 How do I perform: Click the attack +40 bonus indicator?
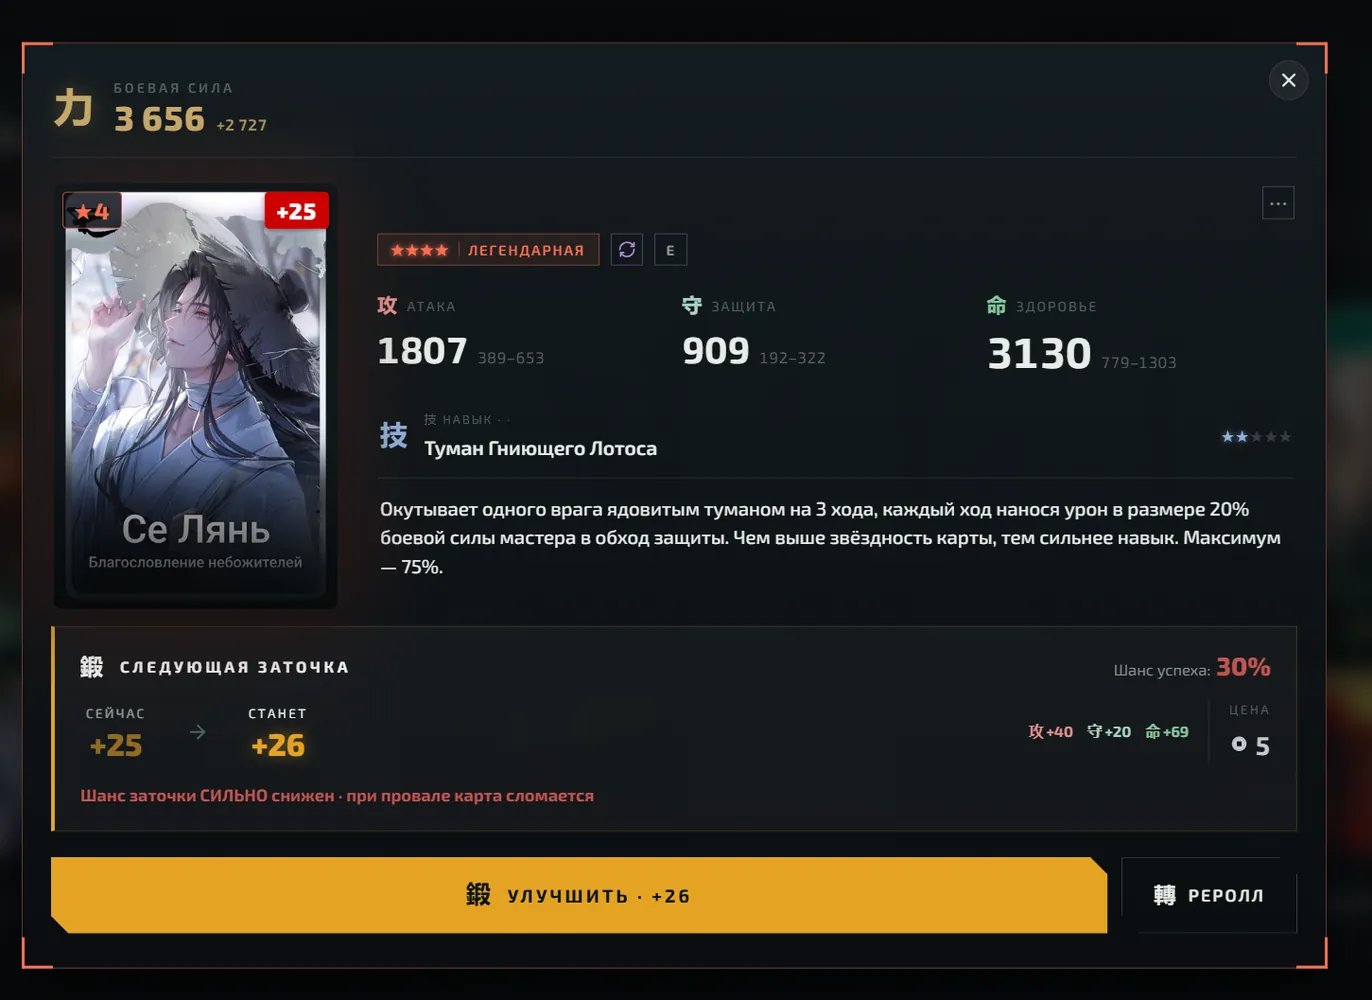1050,732
